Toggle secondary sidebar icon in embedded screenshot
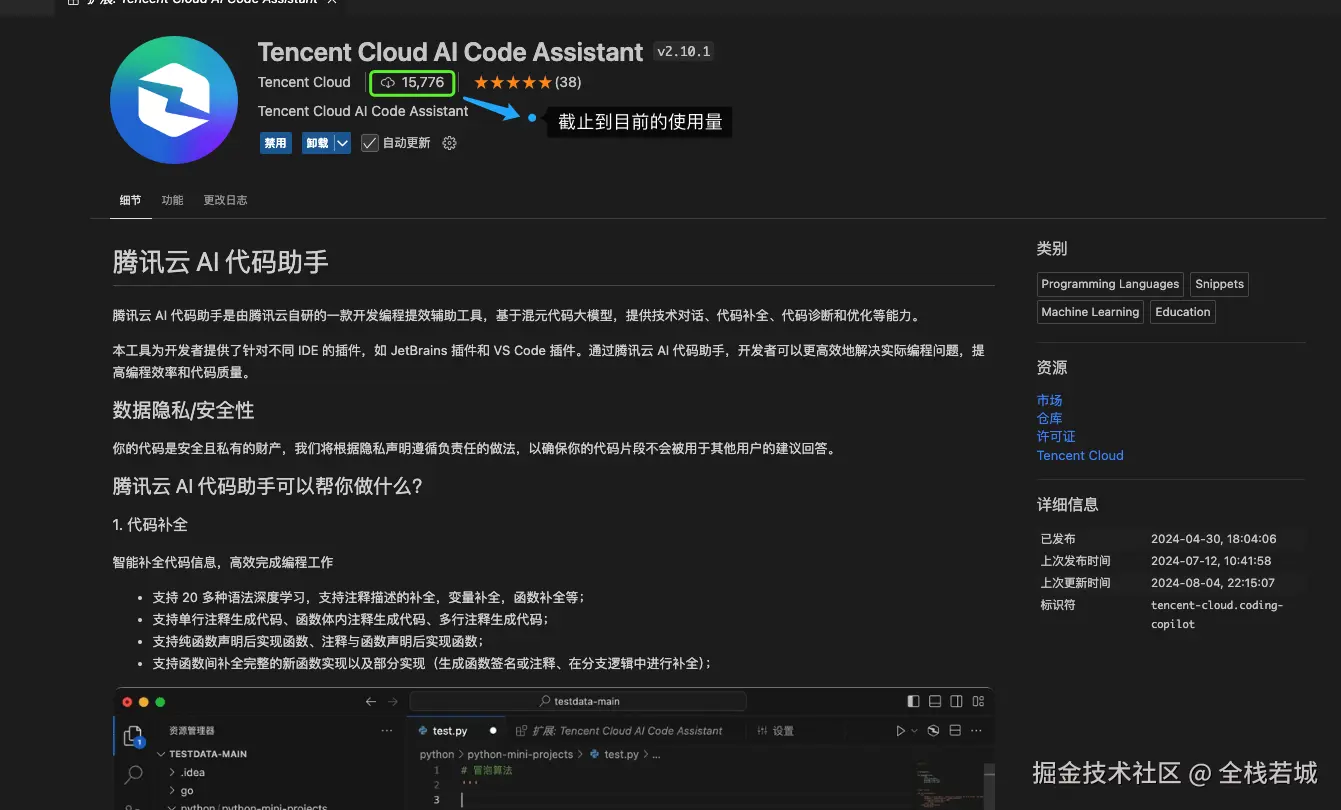This screenshot has width=1341, height=810. 957,702
